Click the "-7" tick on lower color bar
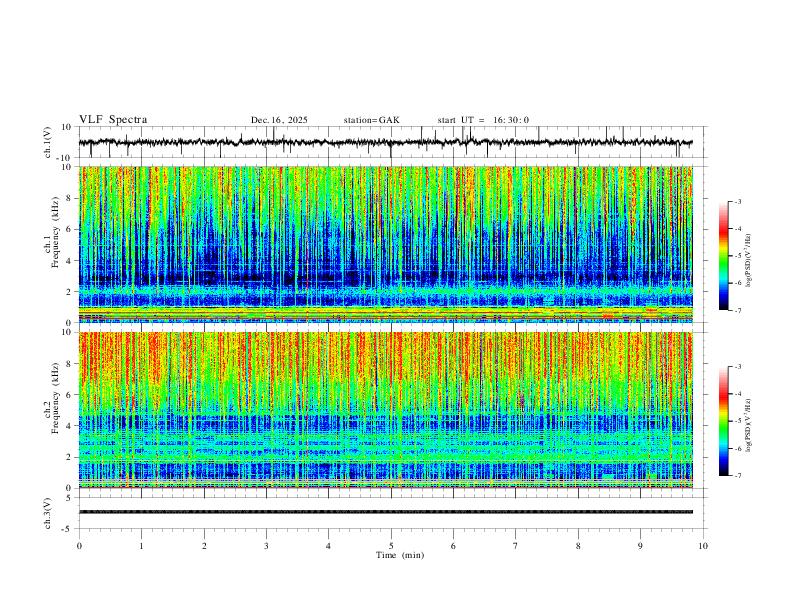The image size is (792, 612). pos(738,476)
